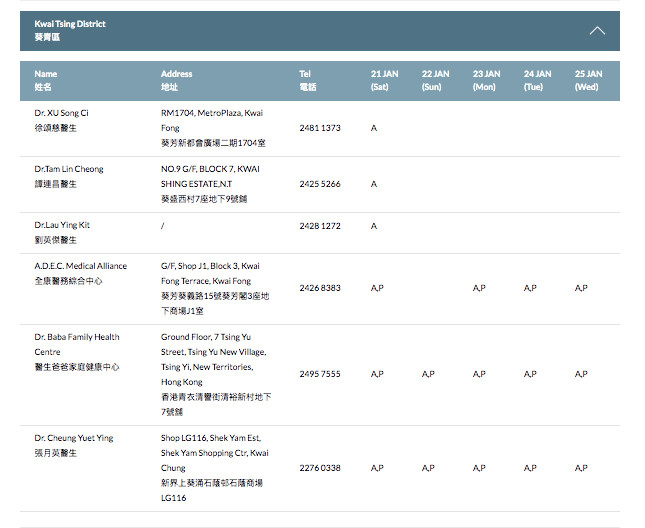Select the A.D.E.C. Medical Alliance entry
Viewport: 645px width, 528px height.
pyautogui.click(x=80, y=266)
